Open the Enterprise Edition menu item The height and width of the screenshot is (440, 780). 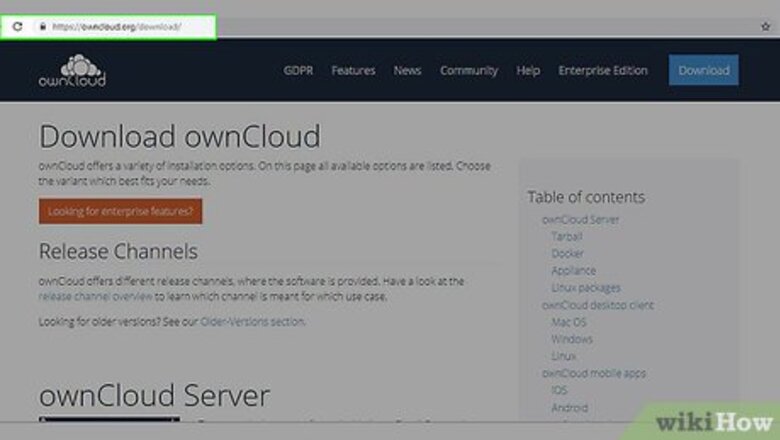[603, 71]
